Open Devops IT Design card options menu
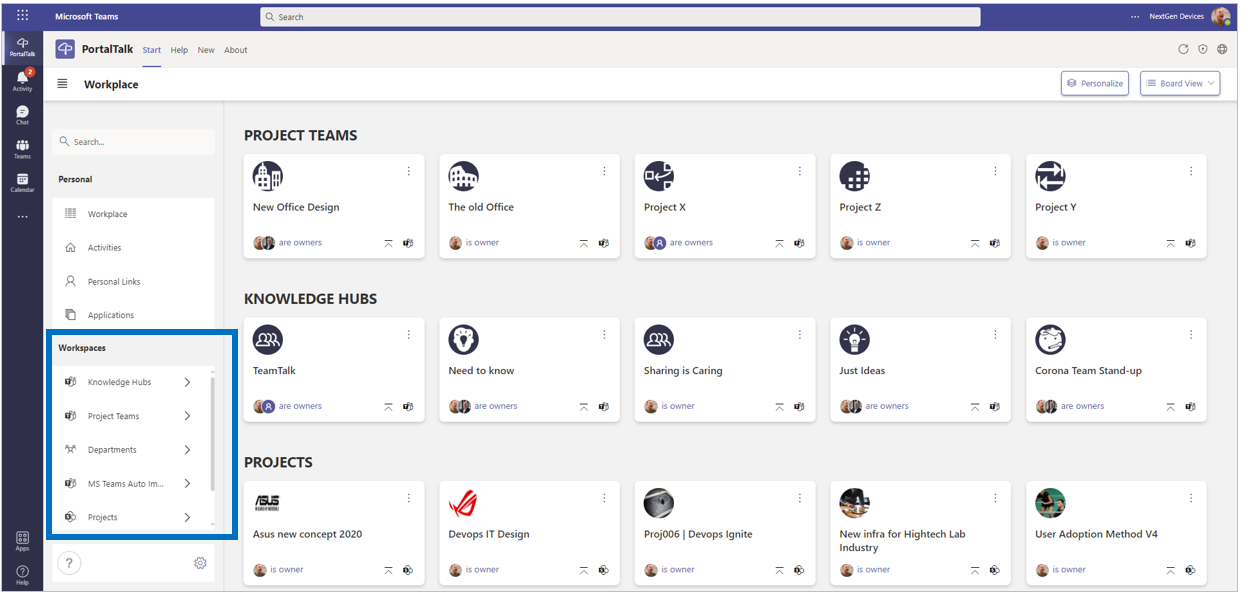The width and height of the screenshot is (1248, 597). [604, 498]
